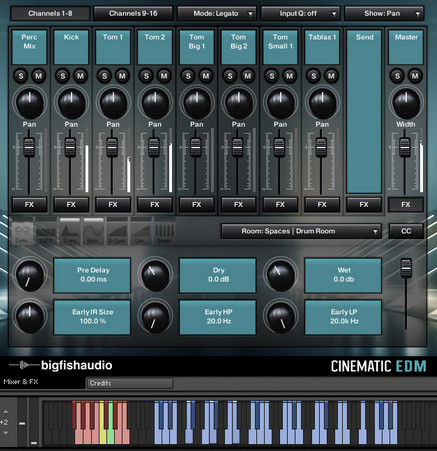Open the Mode: Legato dropdown
Image resolution: width=437 pixels, height=451 pixels.
tap(217, 14)
